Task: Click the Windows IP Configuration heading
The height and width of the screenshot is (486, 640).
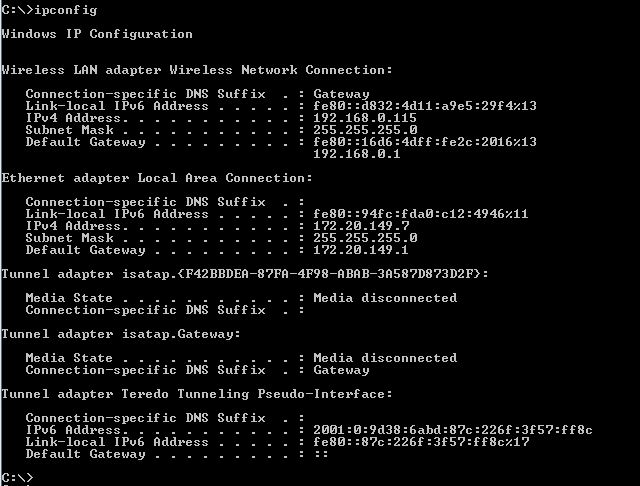Action: [97, 33]
